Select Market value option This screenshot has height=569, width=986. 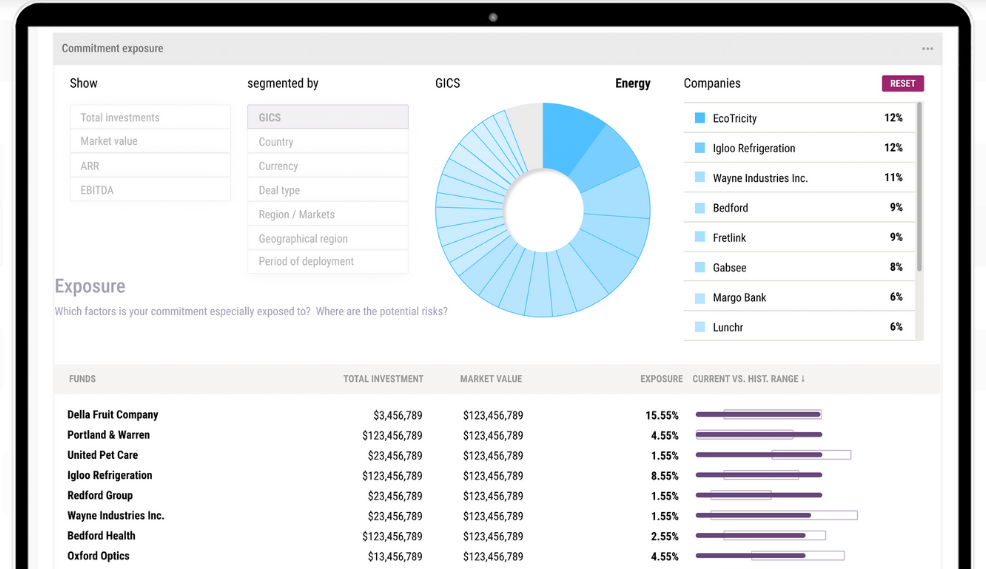(150, 141)
